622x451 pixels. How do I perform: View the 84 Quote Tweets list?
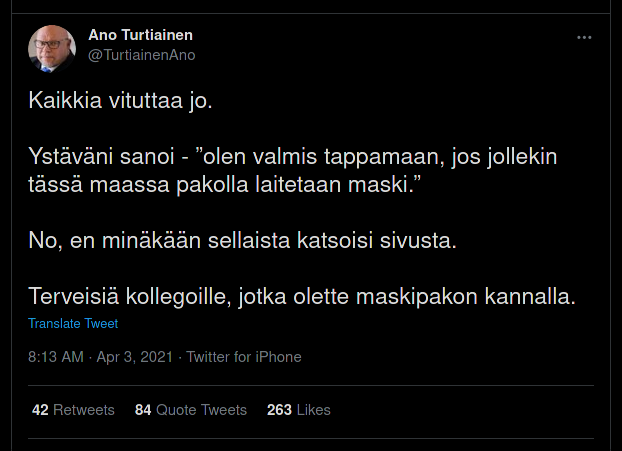pyautogui.click(x=191, y=410)
